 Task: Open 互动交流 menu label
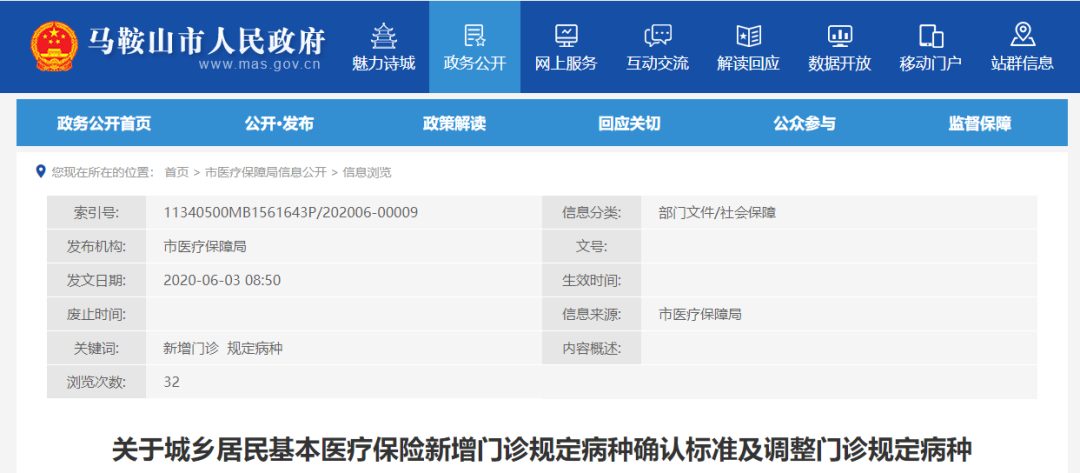657,64
